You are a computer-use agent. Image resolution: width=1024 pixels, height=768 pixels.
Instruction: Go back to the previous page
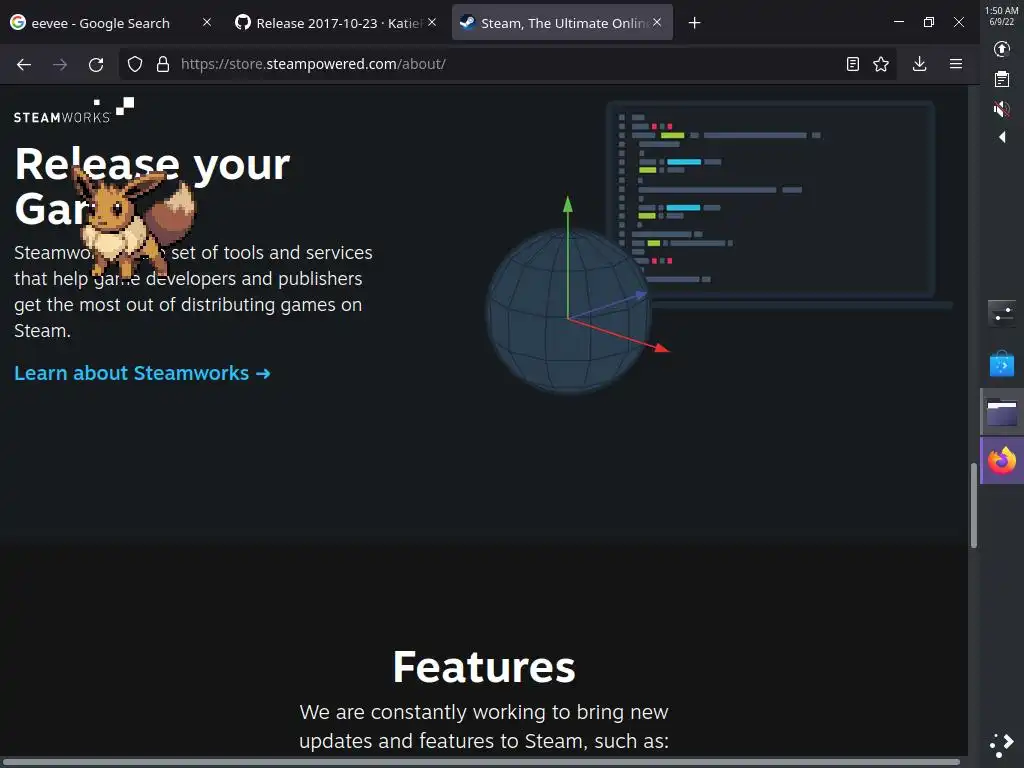pos(24,64)
